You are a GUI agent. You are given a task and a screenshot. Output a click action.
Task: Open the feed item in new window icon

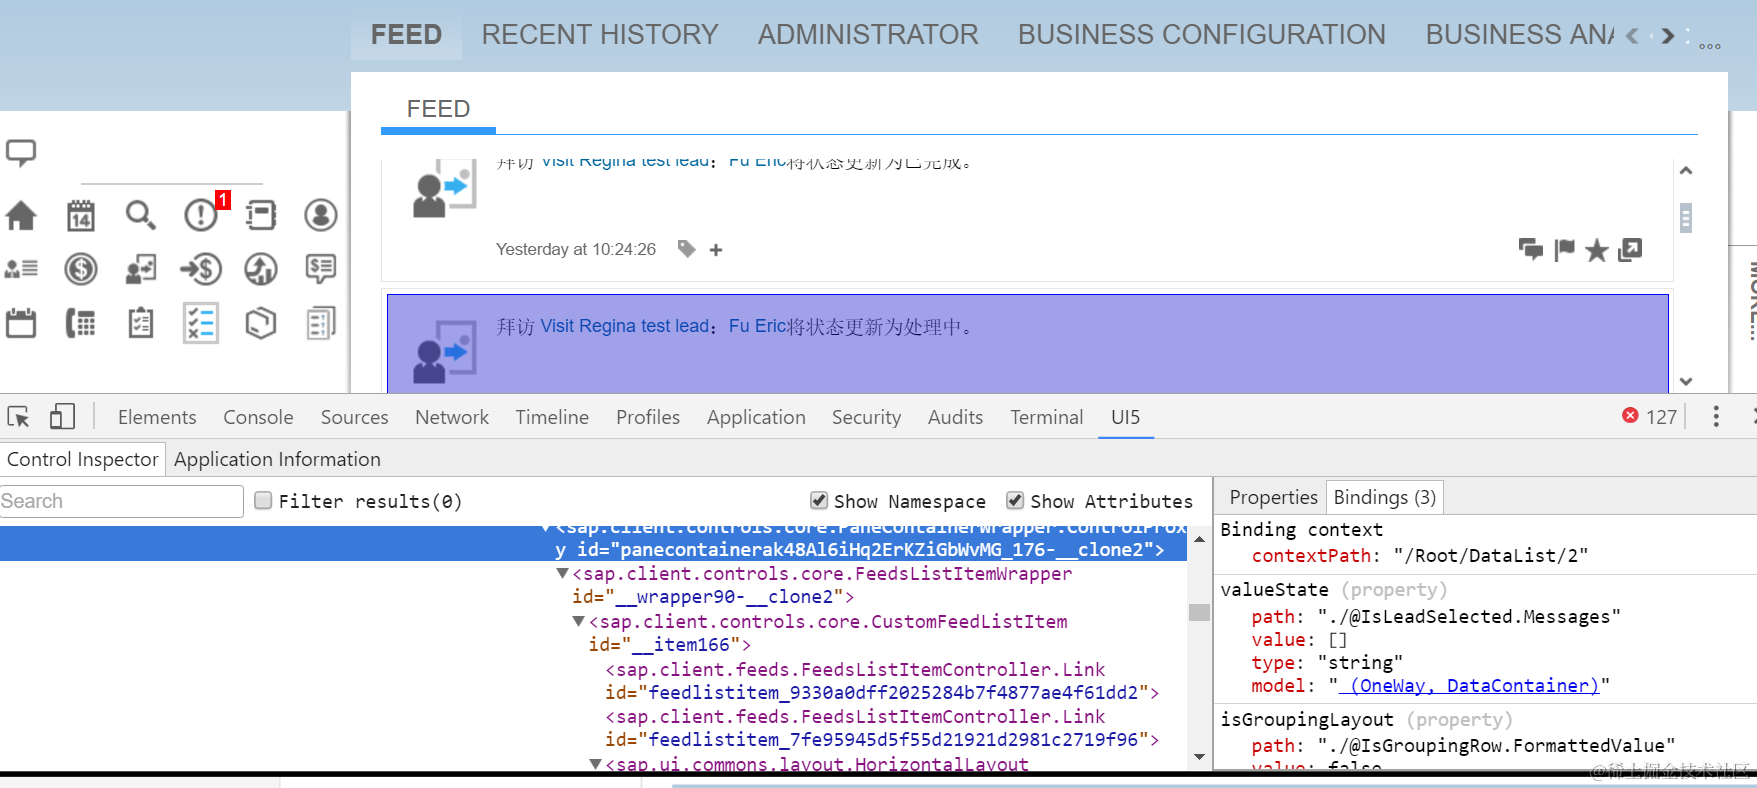coord(1630,249)
